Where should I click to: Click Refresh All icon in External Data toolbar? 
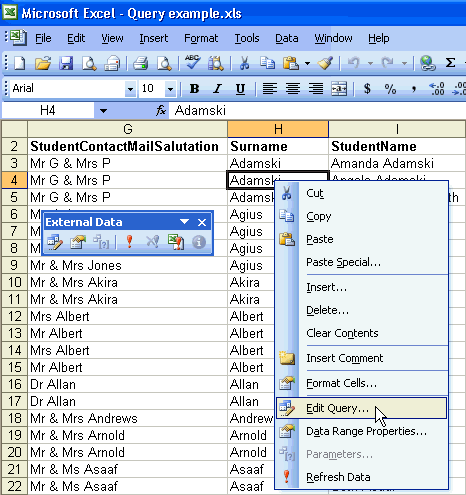tap(176, 242)
